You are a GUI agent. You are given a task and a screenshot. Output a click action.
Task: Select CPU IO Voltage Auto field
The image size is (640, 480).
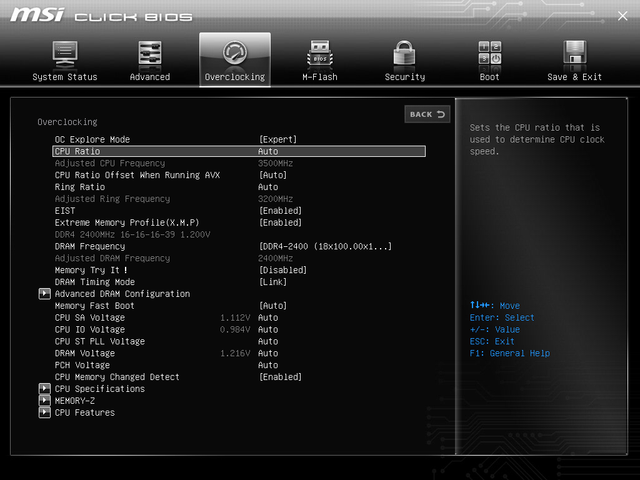(268, 329)
